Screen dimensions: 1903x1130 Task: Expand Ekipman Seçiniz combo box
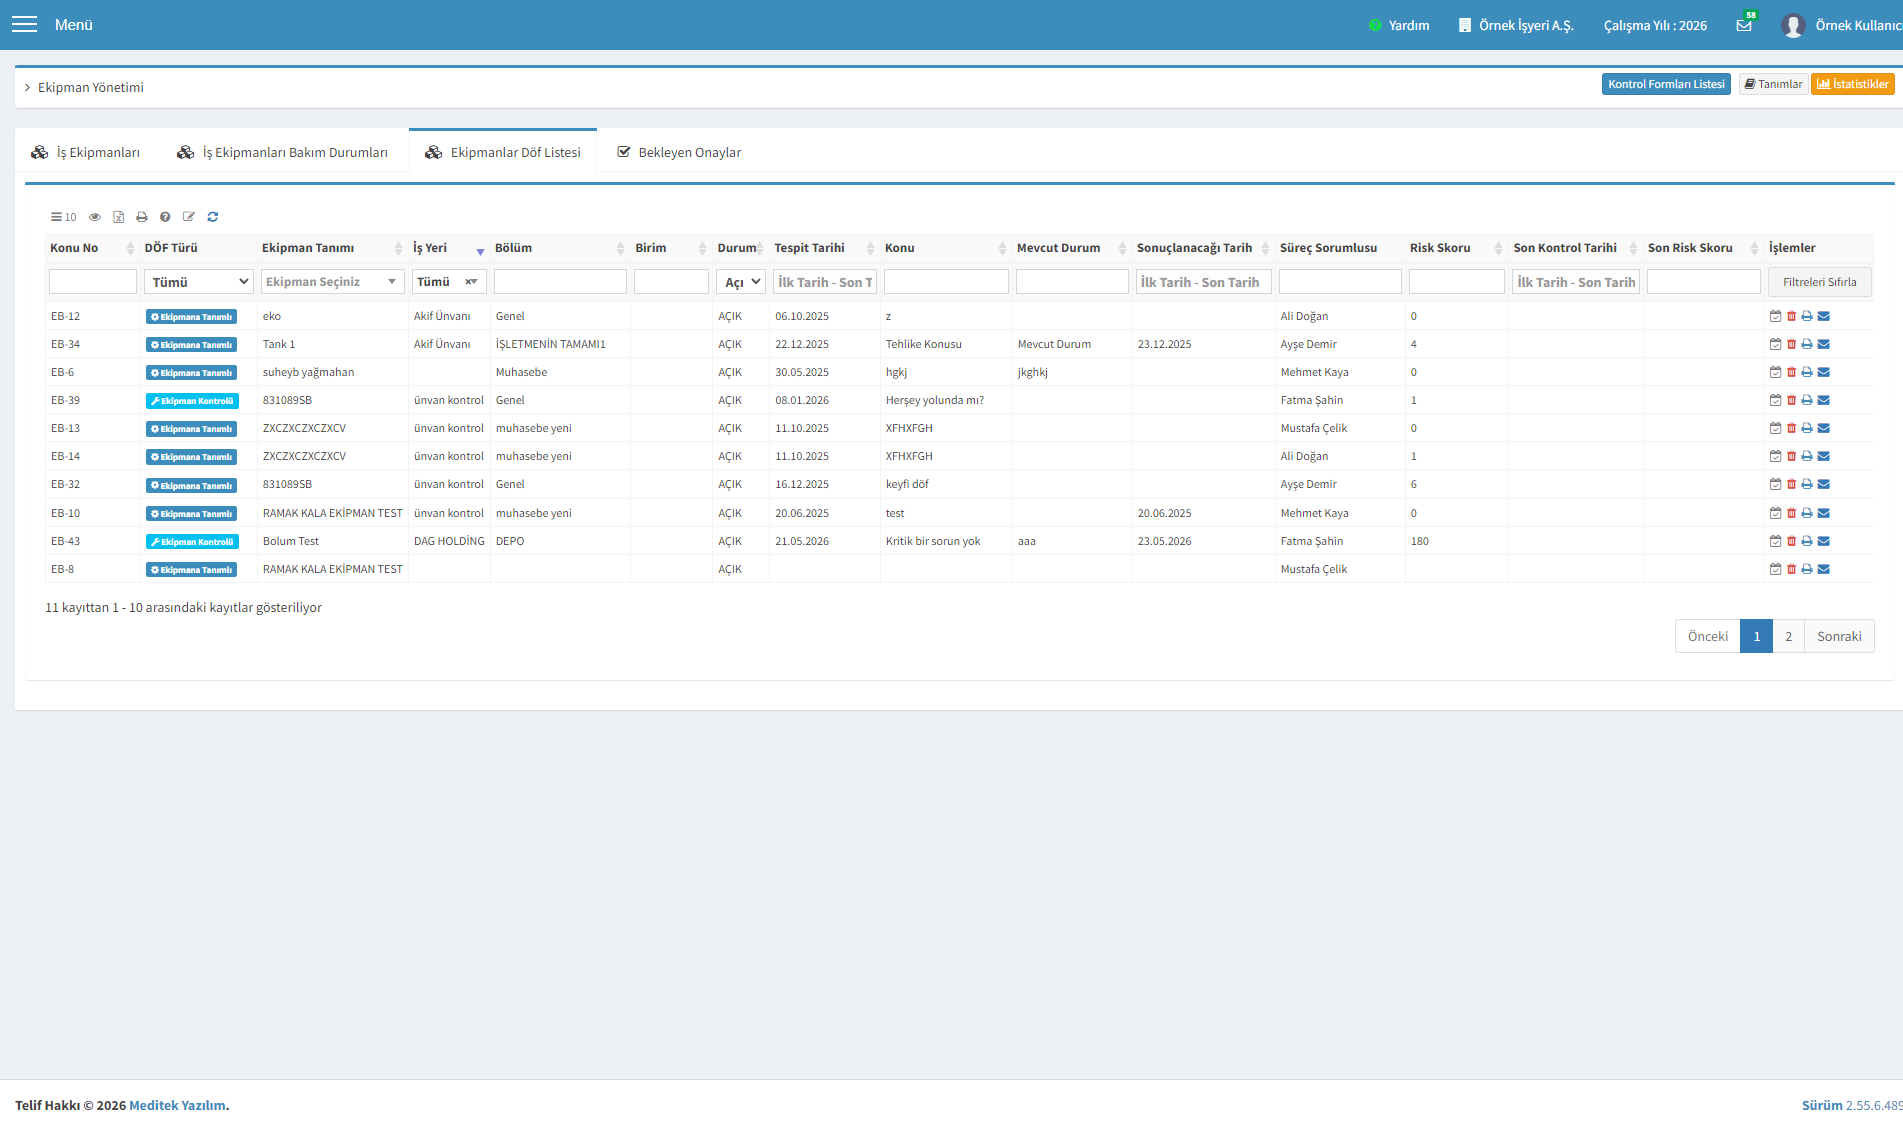[x=333, y=282]
